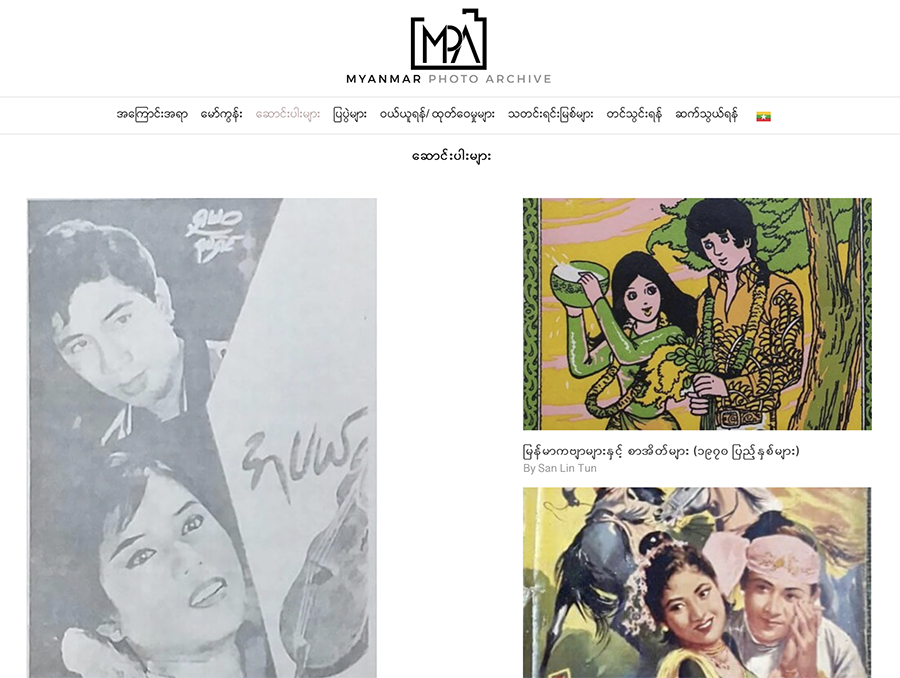
Task: Open the painted couple with horse thumbnail
Action: (697, 583)
